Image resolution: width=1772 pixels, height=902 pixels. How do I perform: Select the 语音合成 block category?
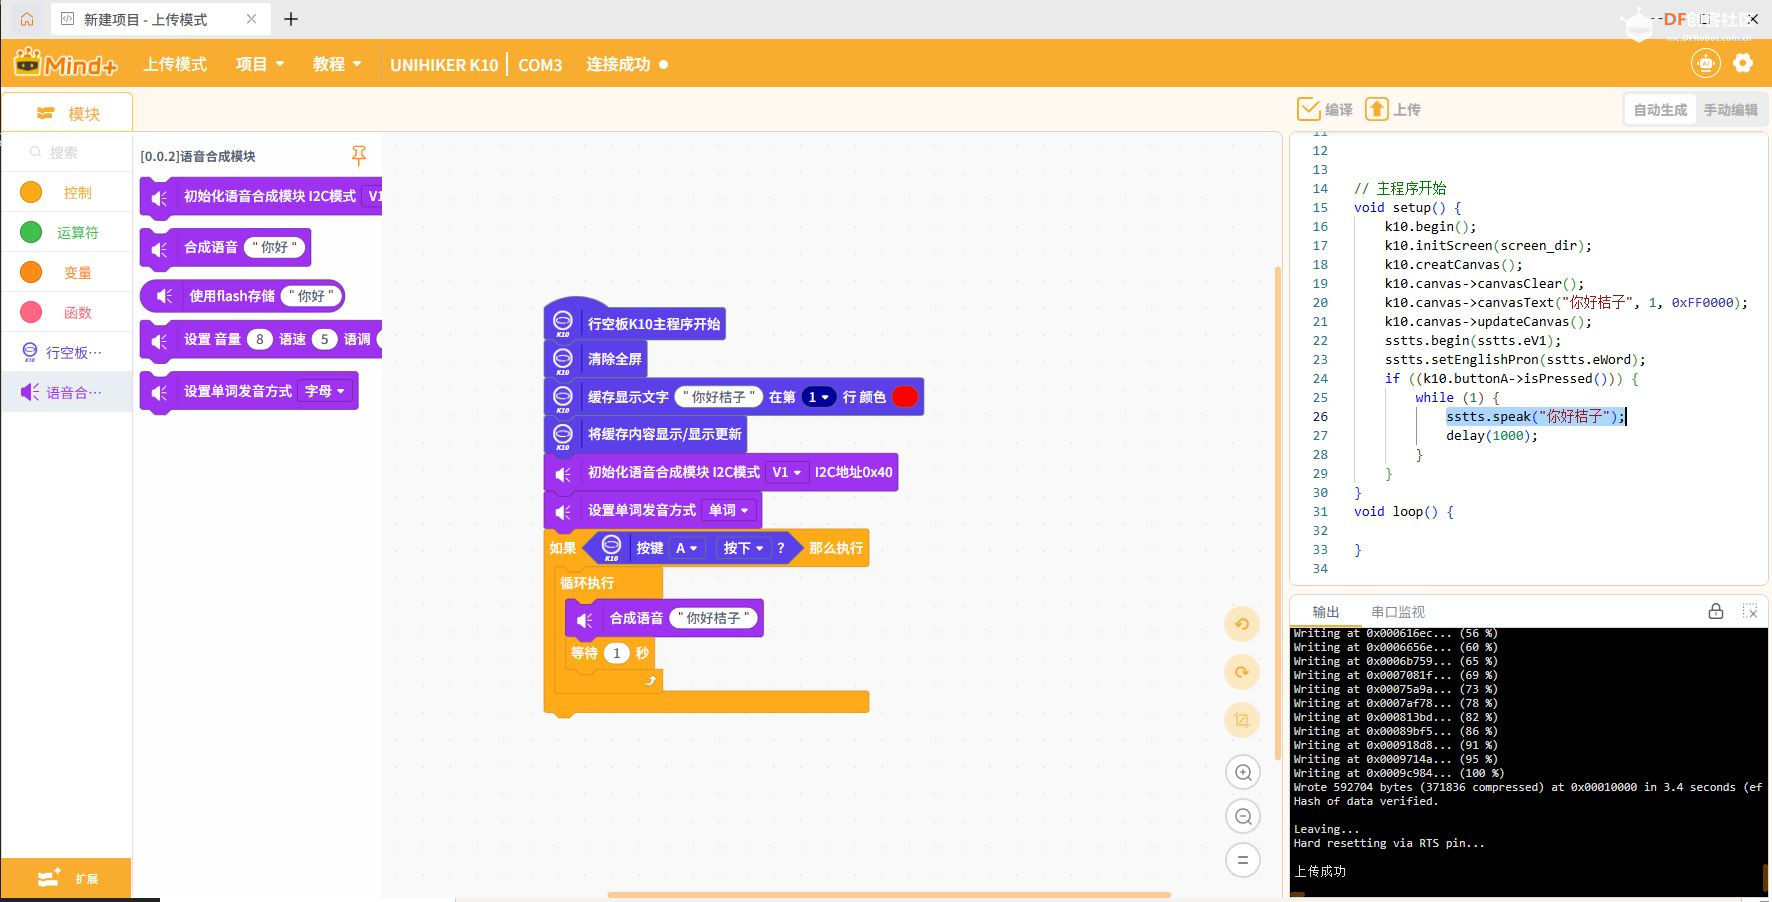[x=66, y=392]
